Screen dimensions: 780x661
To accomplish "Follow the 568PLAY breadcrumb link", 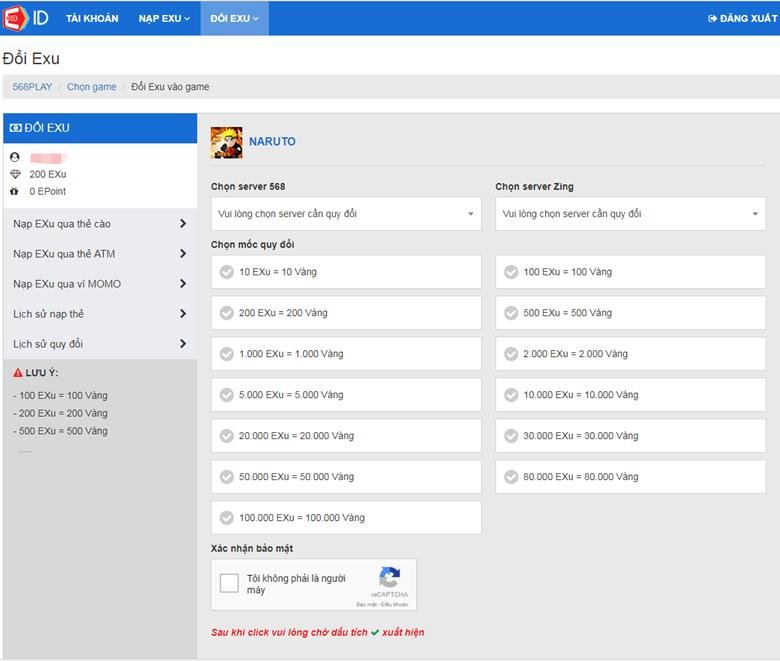I will (32, 87).
